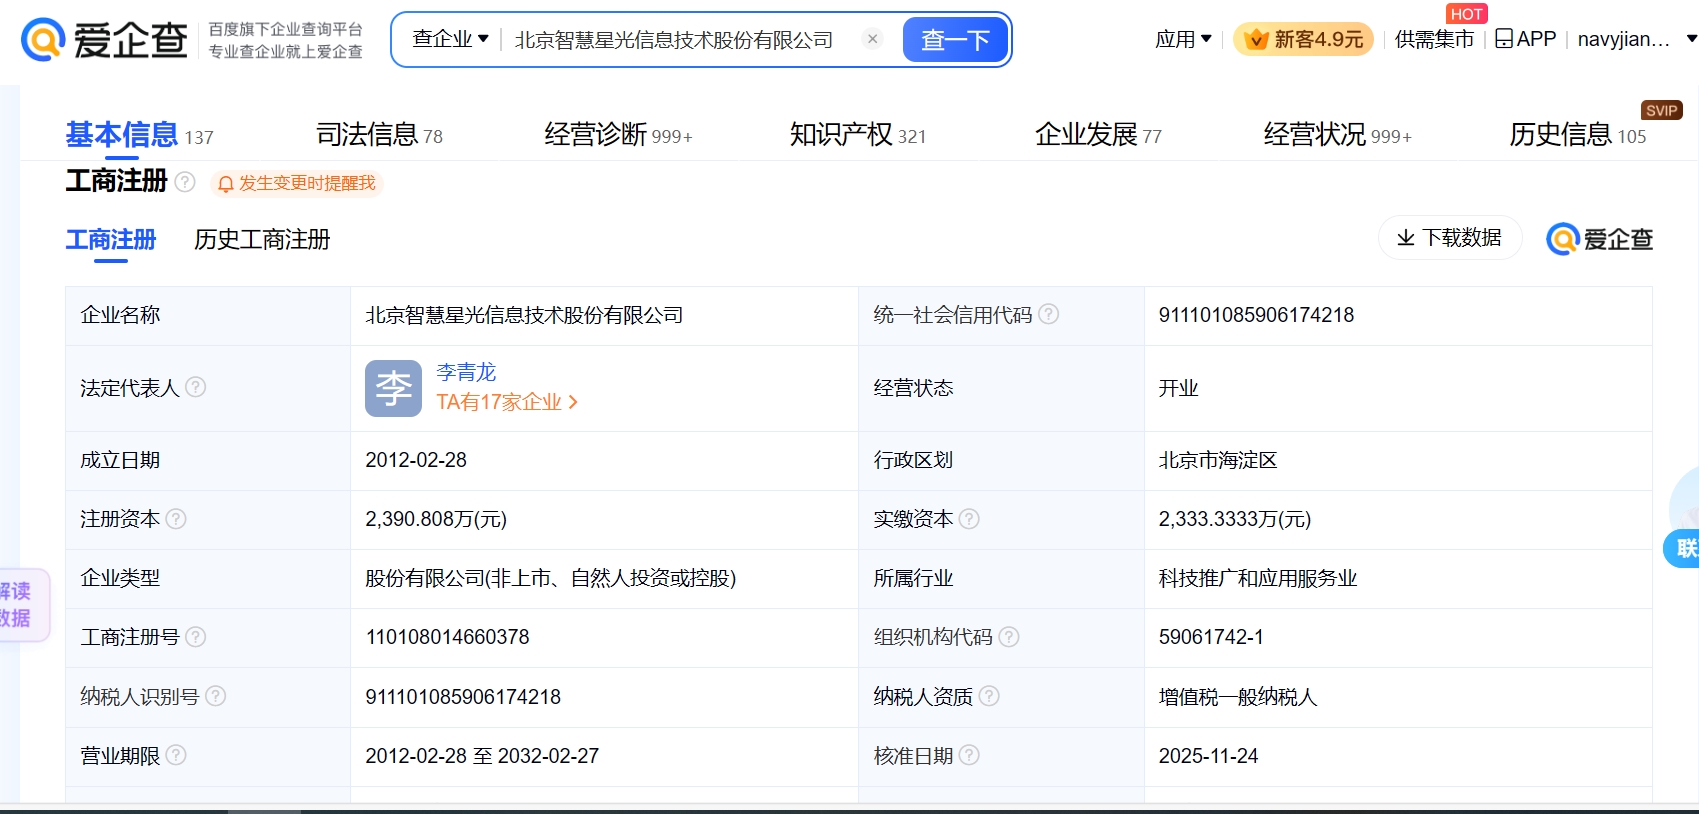This screenshot has height=814, width=1699.
Task: Clear the search box with X icon
Action: click(872, 39)
